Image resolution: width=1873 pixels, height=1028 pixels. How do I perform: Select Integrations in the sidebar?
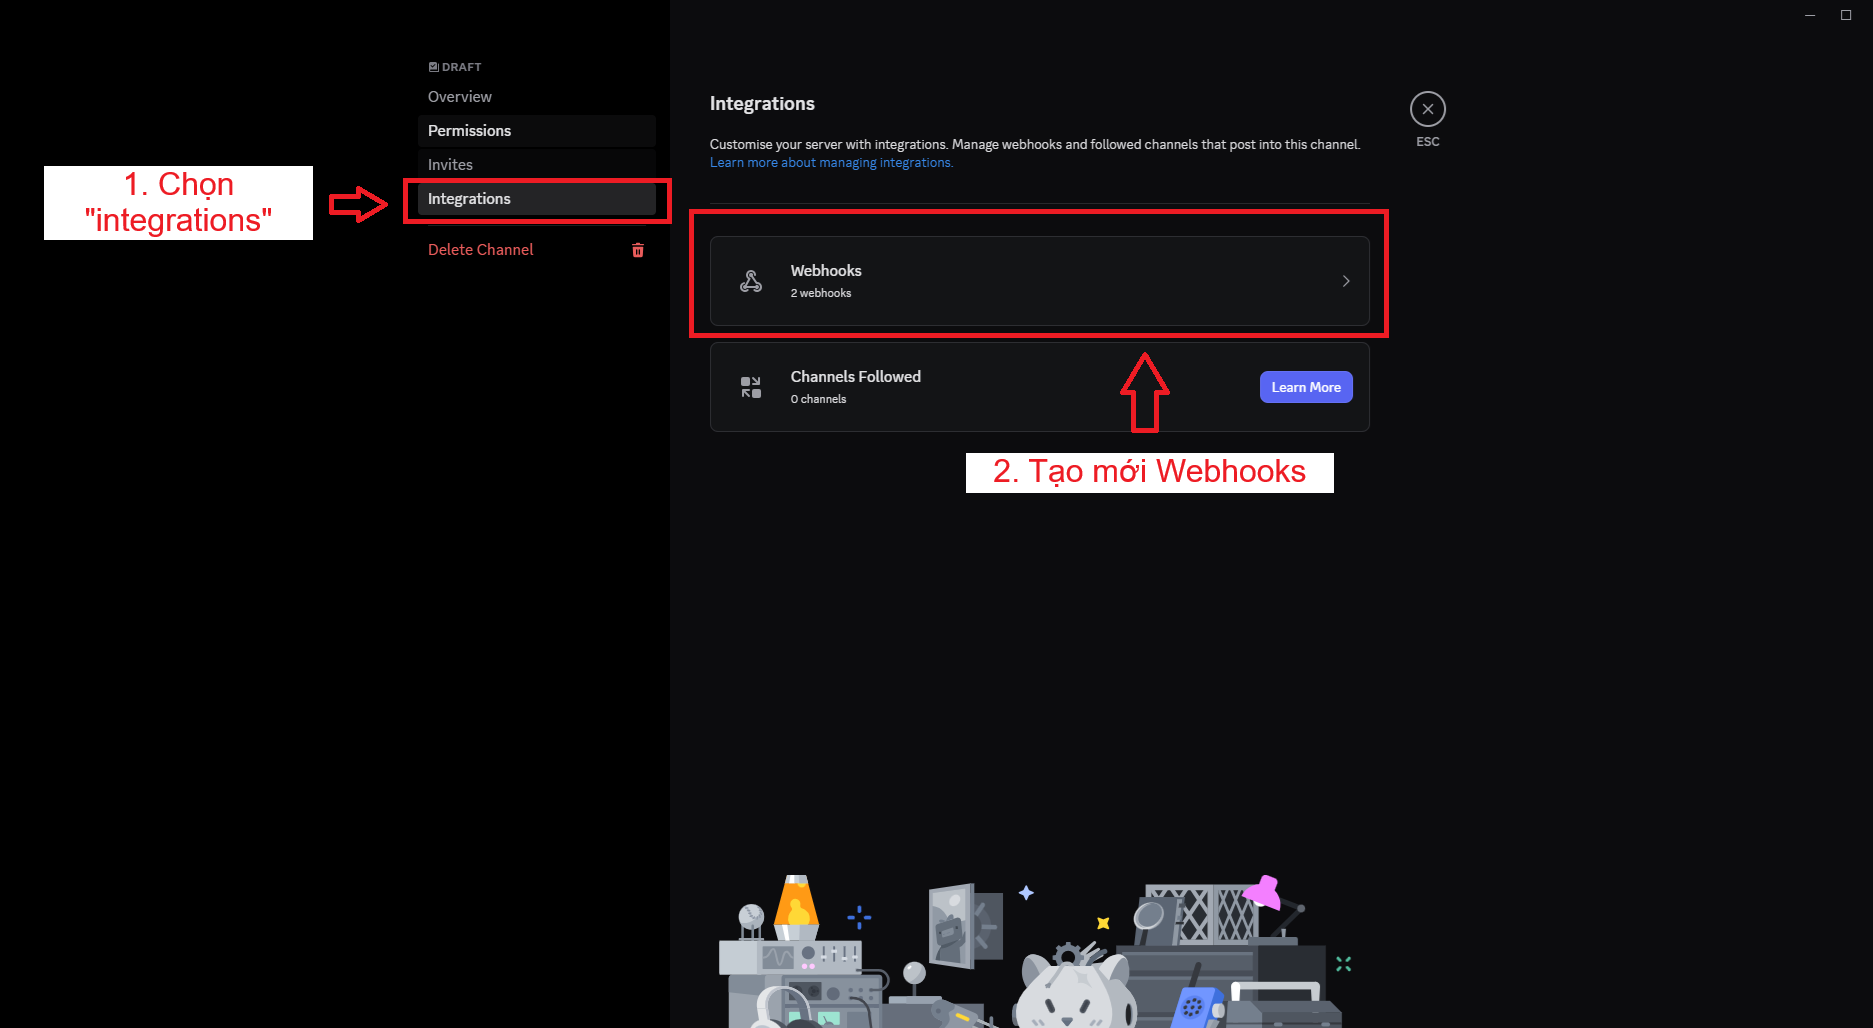(469, 199)
